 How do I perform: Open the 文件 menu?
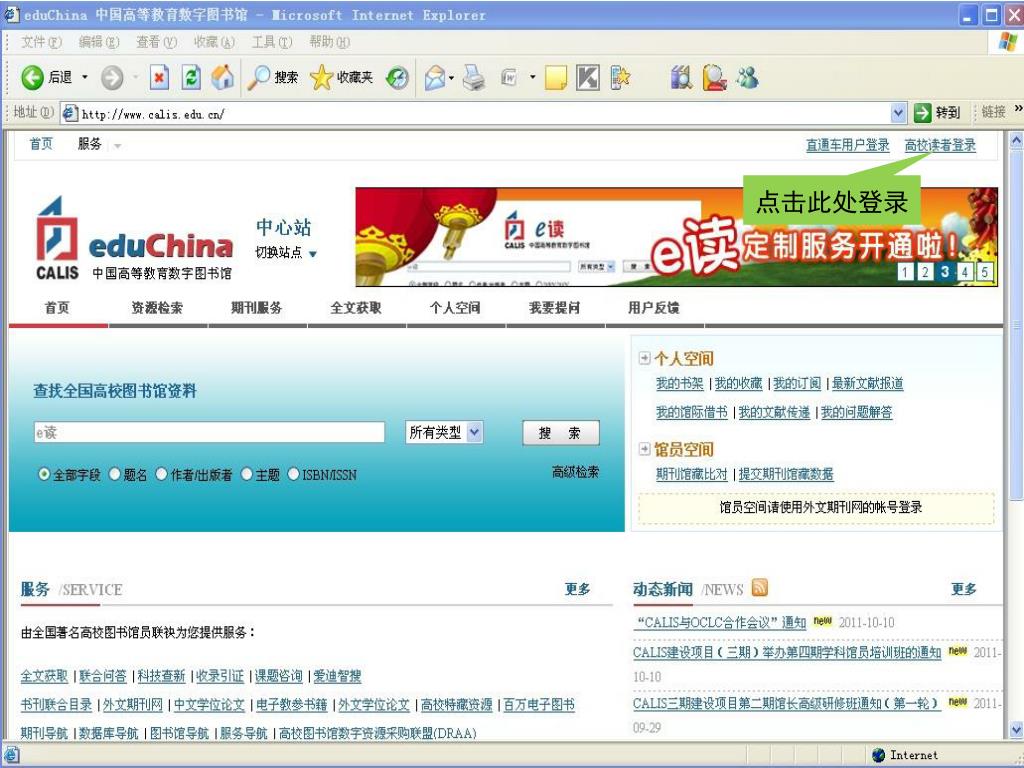pyautogui.click(x=40, y=42)
